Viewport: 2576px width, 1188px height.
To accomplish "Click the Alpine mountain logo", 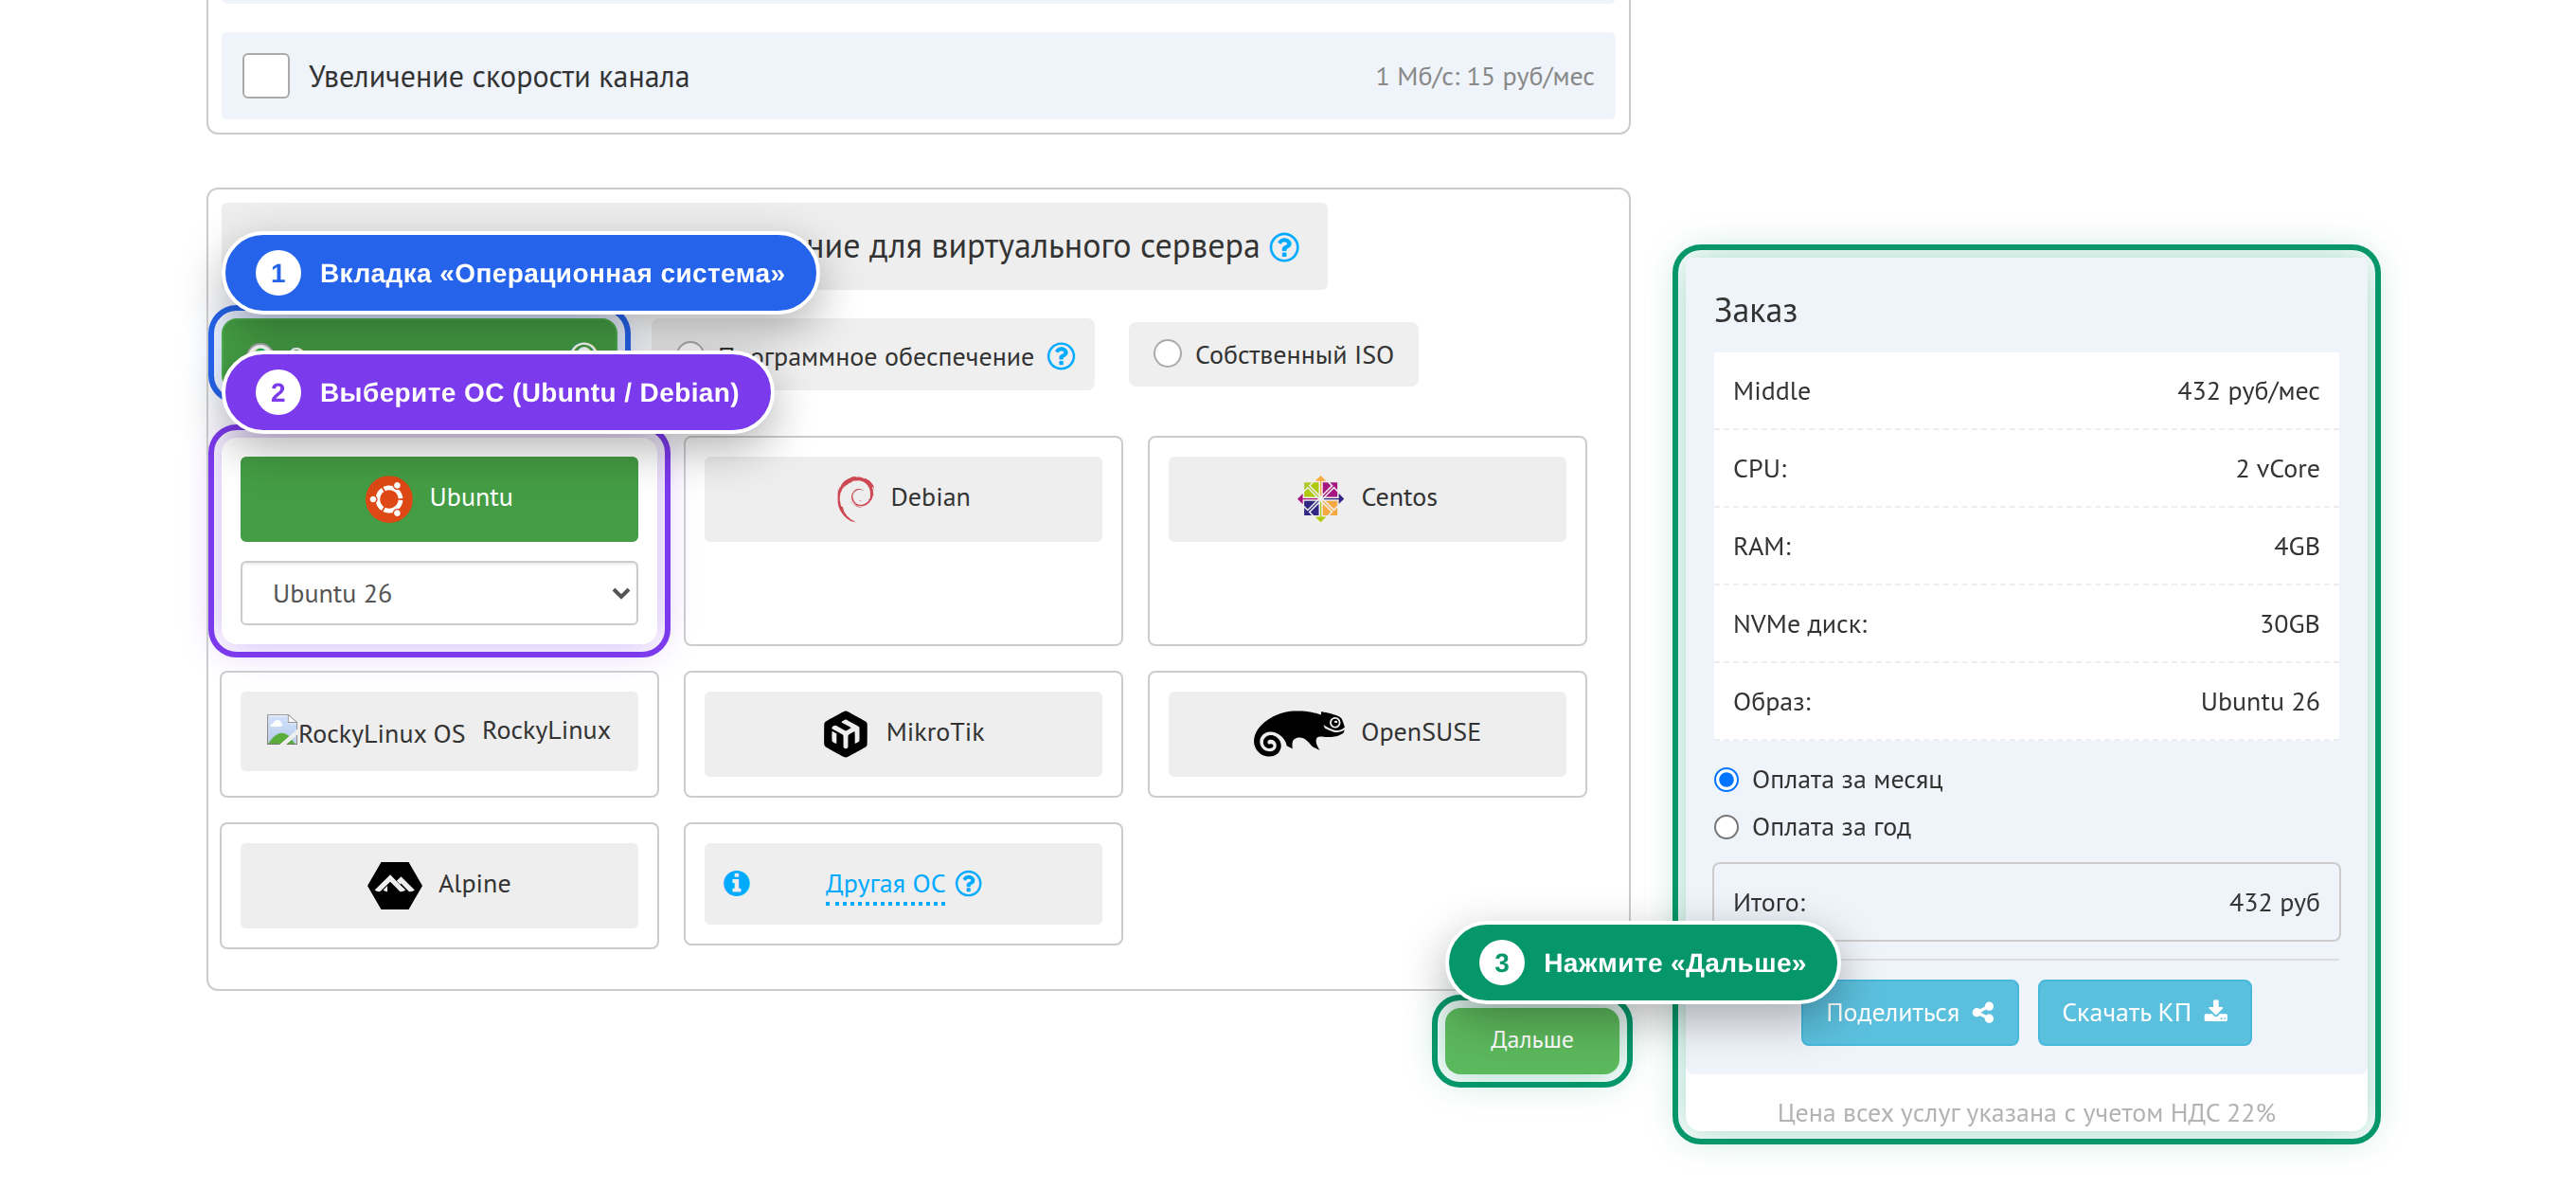I will click(x=394, y=885).
